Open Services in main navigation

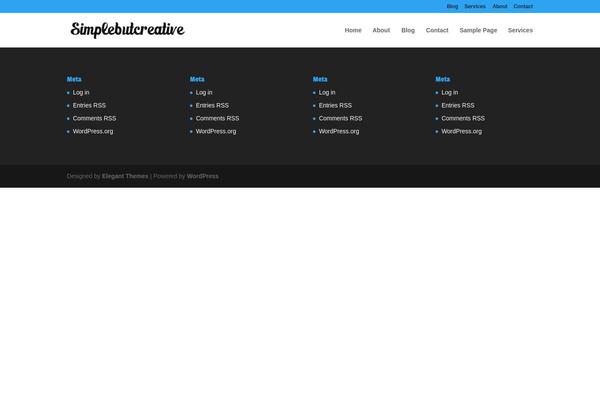(x=520, y=30)
